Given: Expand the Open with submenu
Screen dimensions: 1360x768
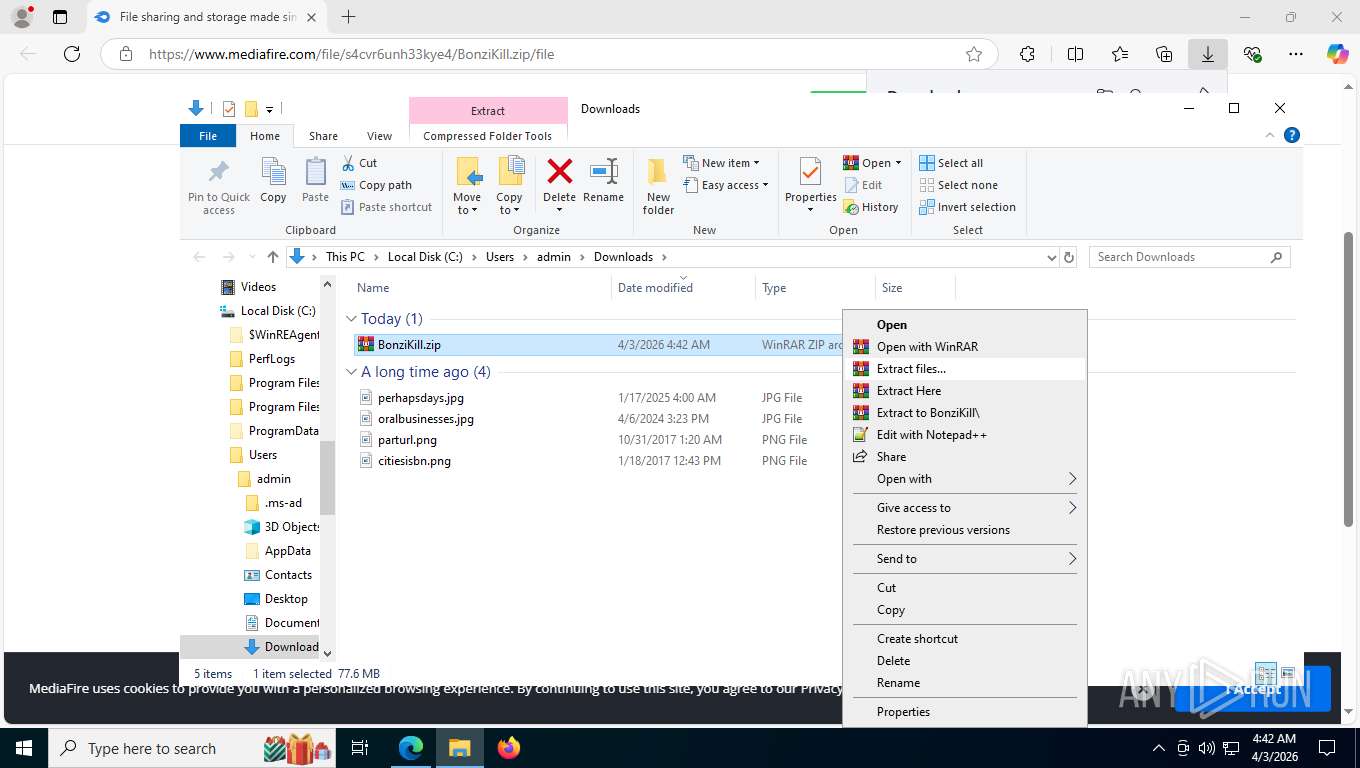Looking at the screenshot, I should tap(965, 479).
